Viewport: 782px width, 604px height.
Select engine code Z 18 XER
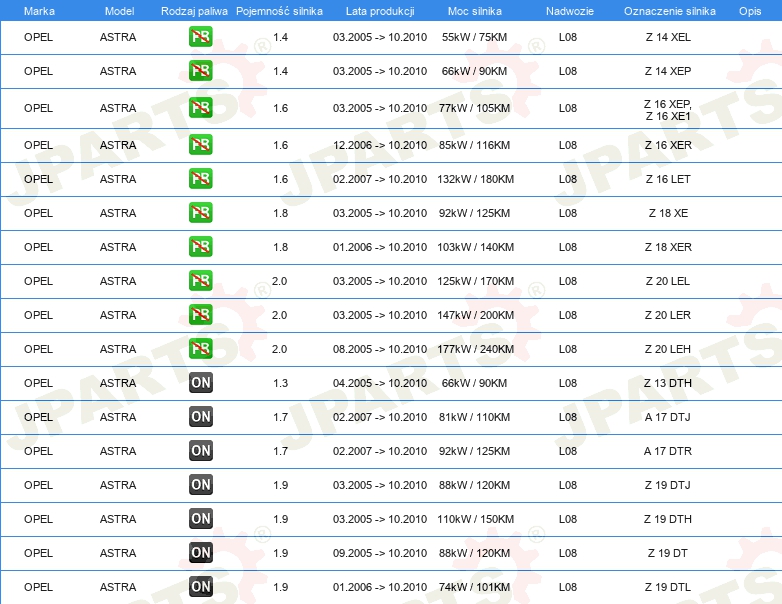click(668, 246)
